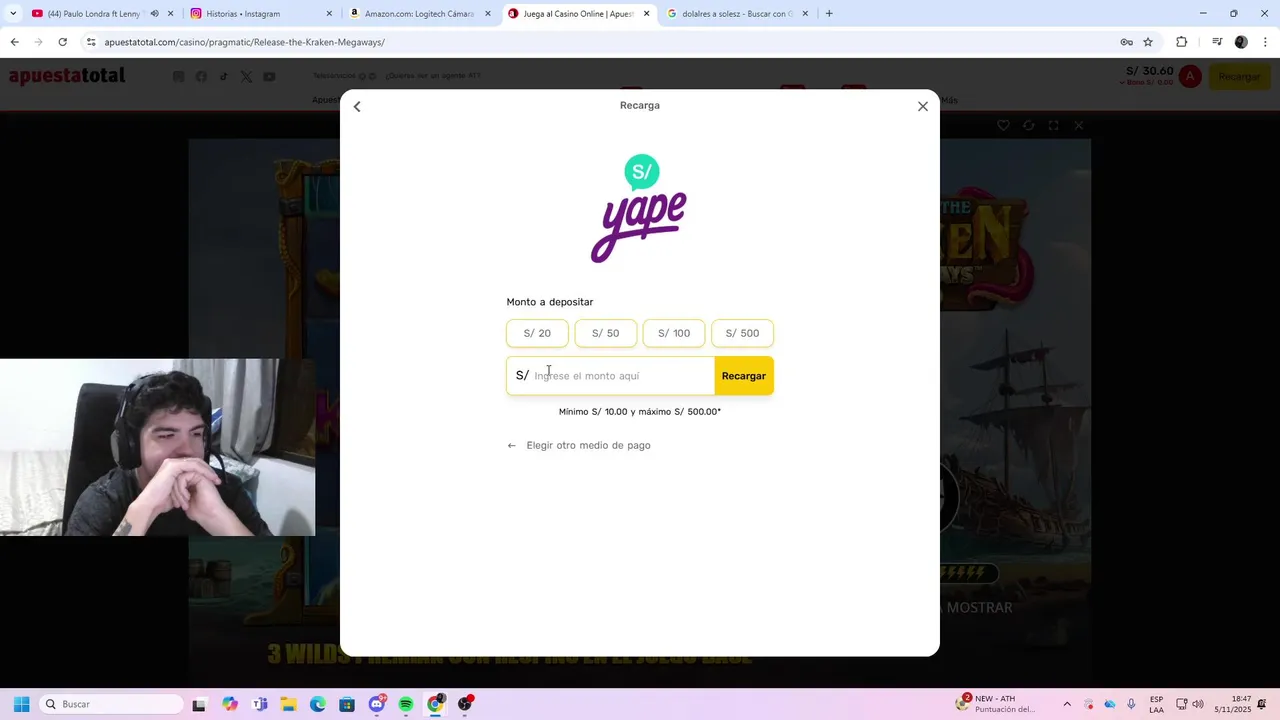Close the Juega al Casino Online tab

[x=646, y=14]
